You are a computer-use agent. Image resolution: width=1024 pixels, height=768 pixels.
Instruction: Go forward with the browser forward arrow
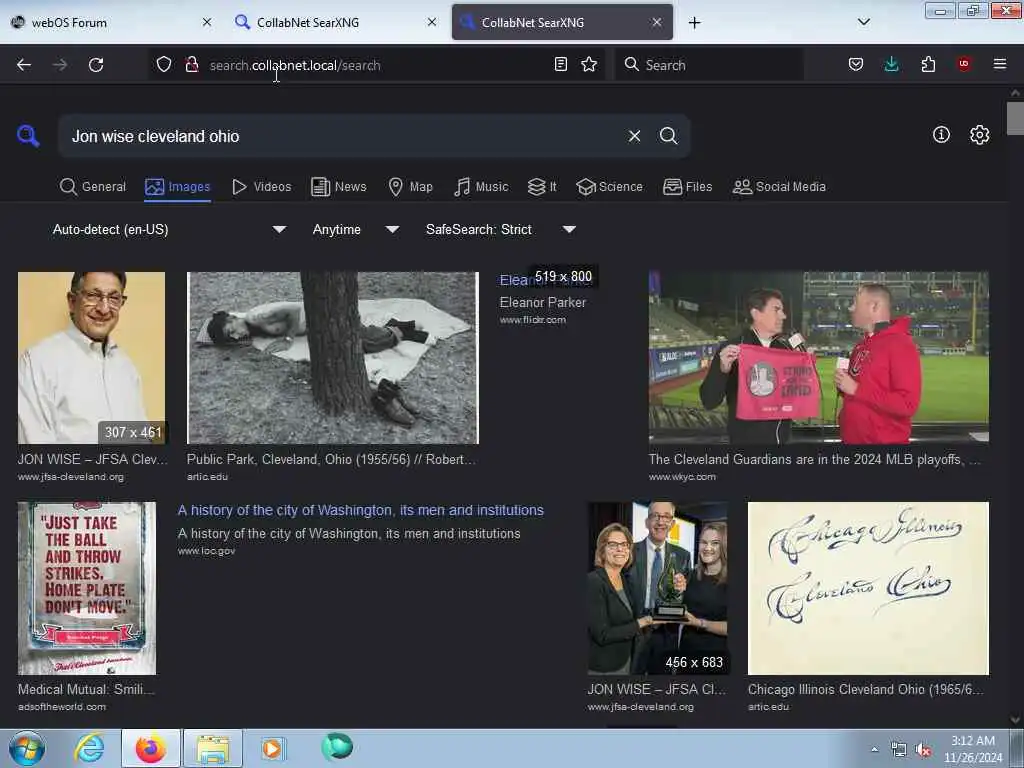click(60, 65)
